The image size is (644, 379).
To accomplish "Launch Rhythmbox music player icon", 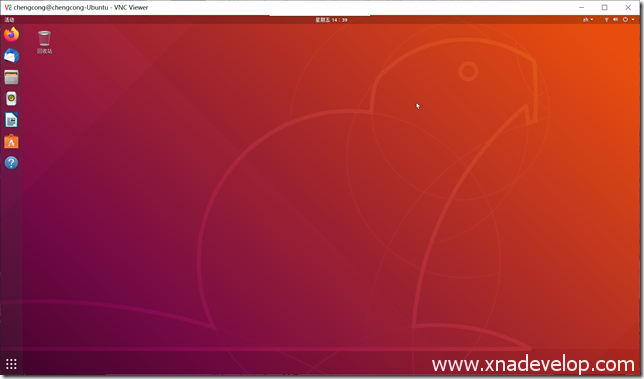I will click(x=12, y=99).
